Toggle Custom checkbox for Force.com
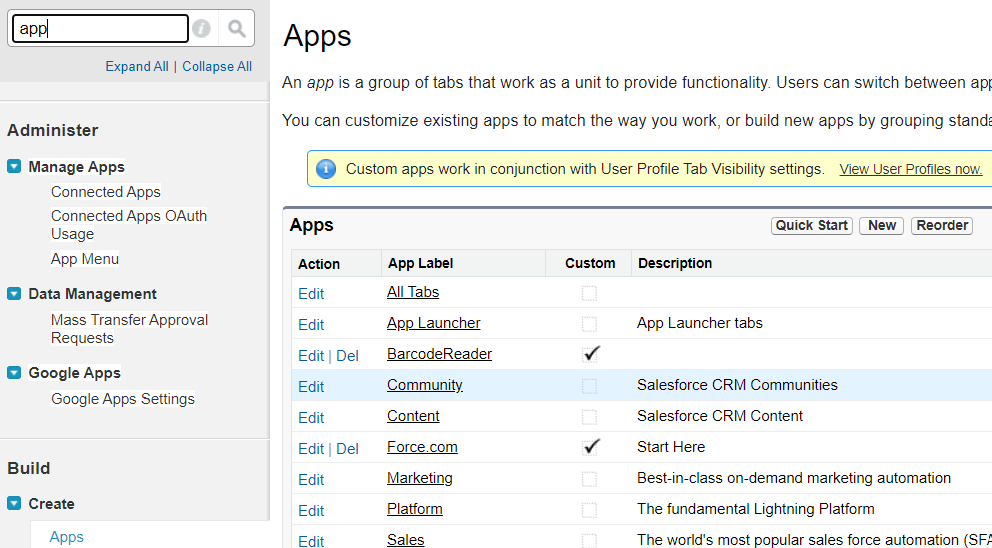This screenshot has height=548, width=992. click(590, 447)
